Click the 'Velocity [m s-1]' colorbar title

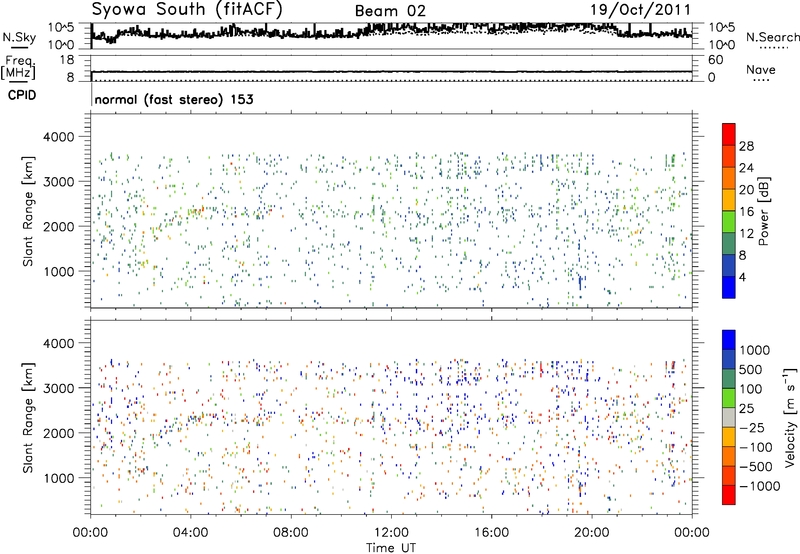point(790,417)
